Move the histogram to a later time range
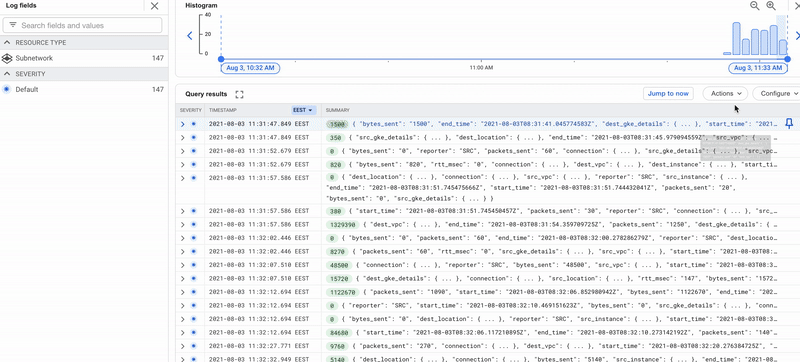Screen dimensions: 800x362 point(797,36)
